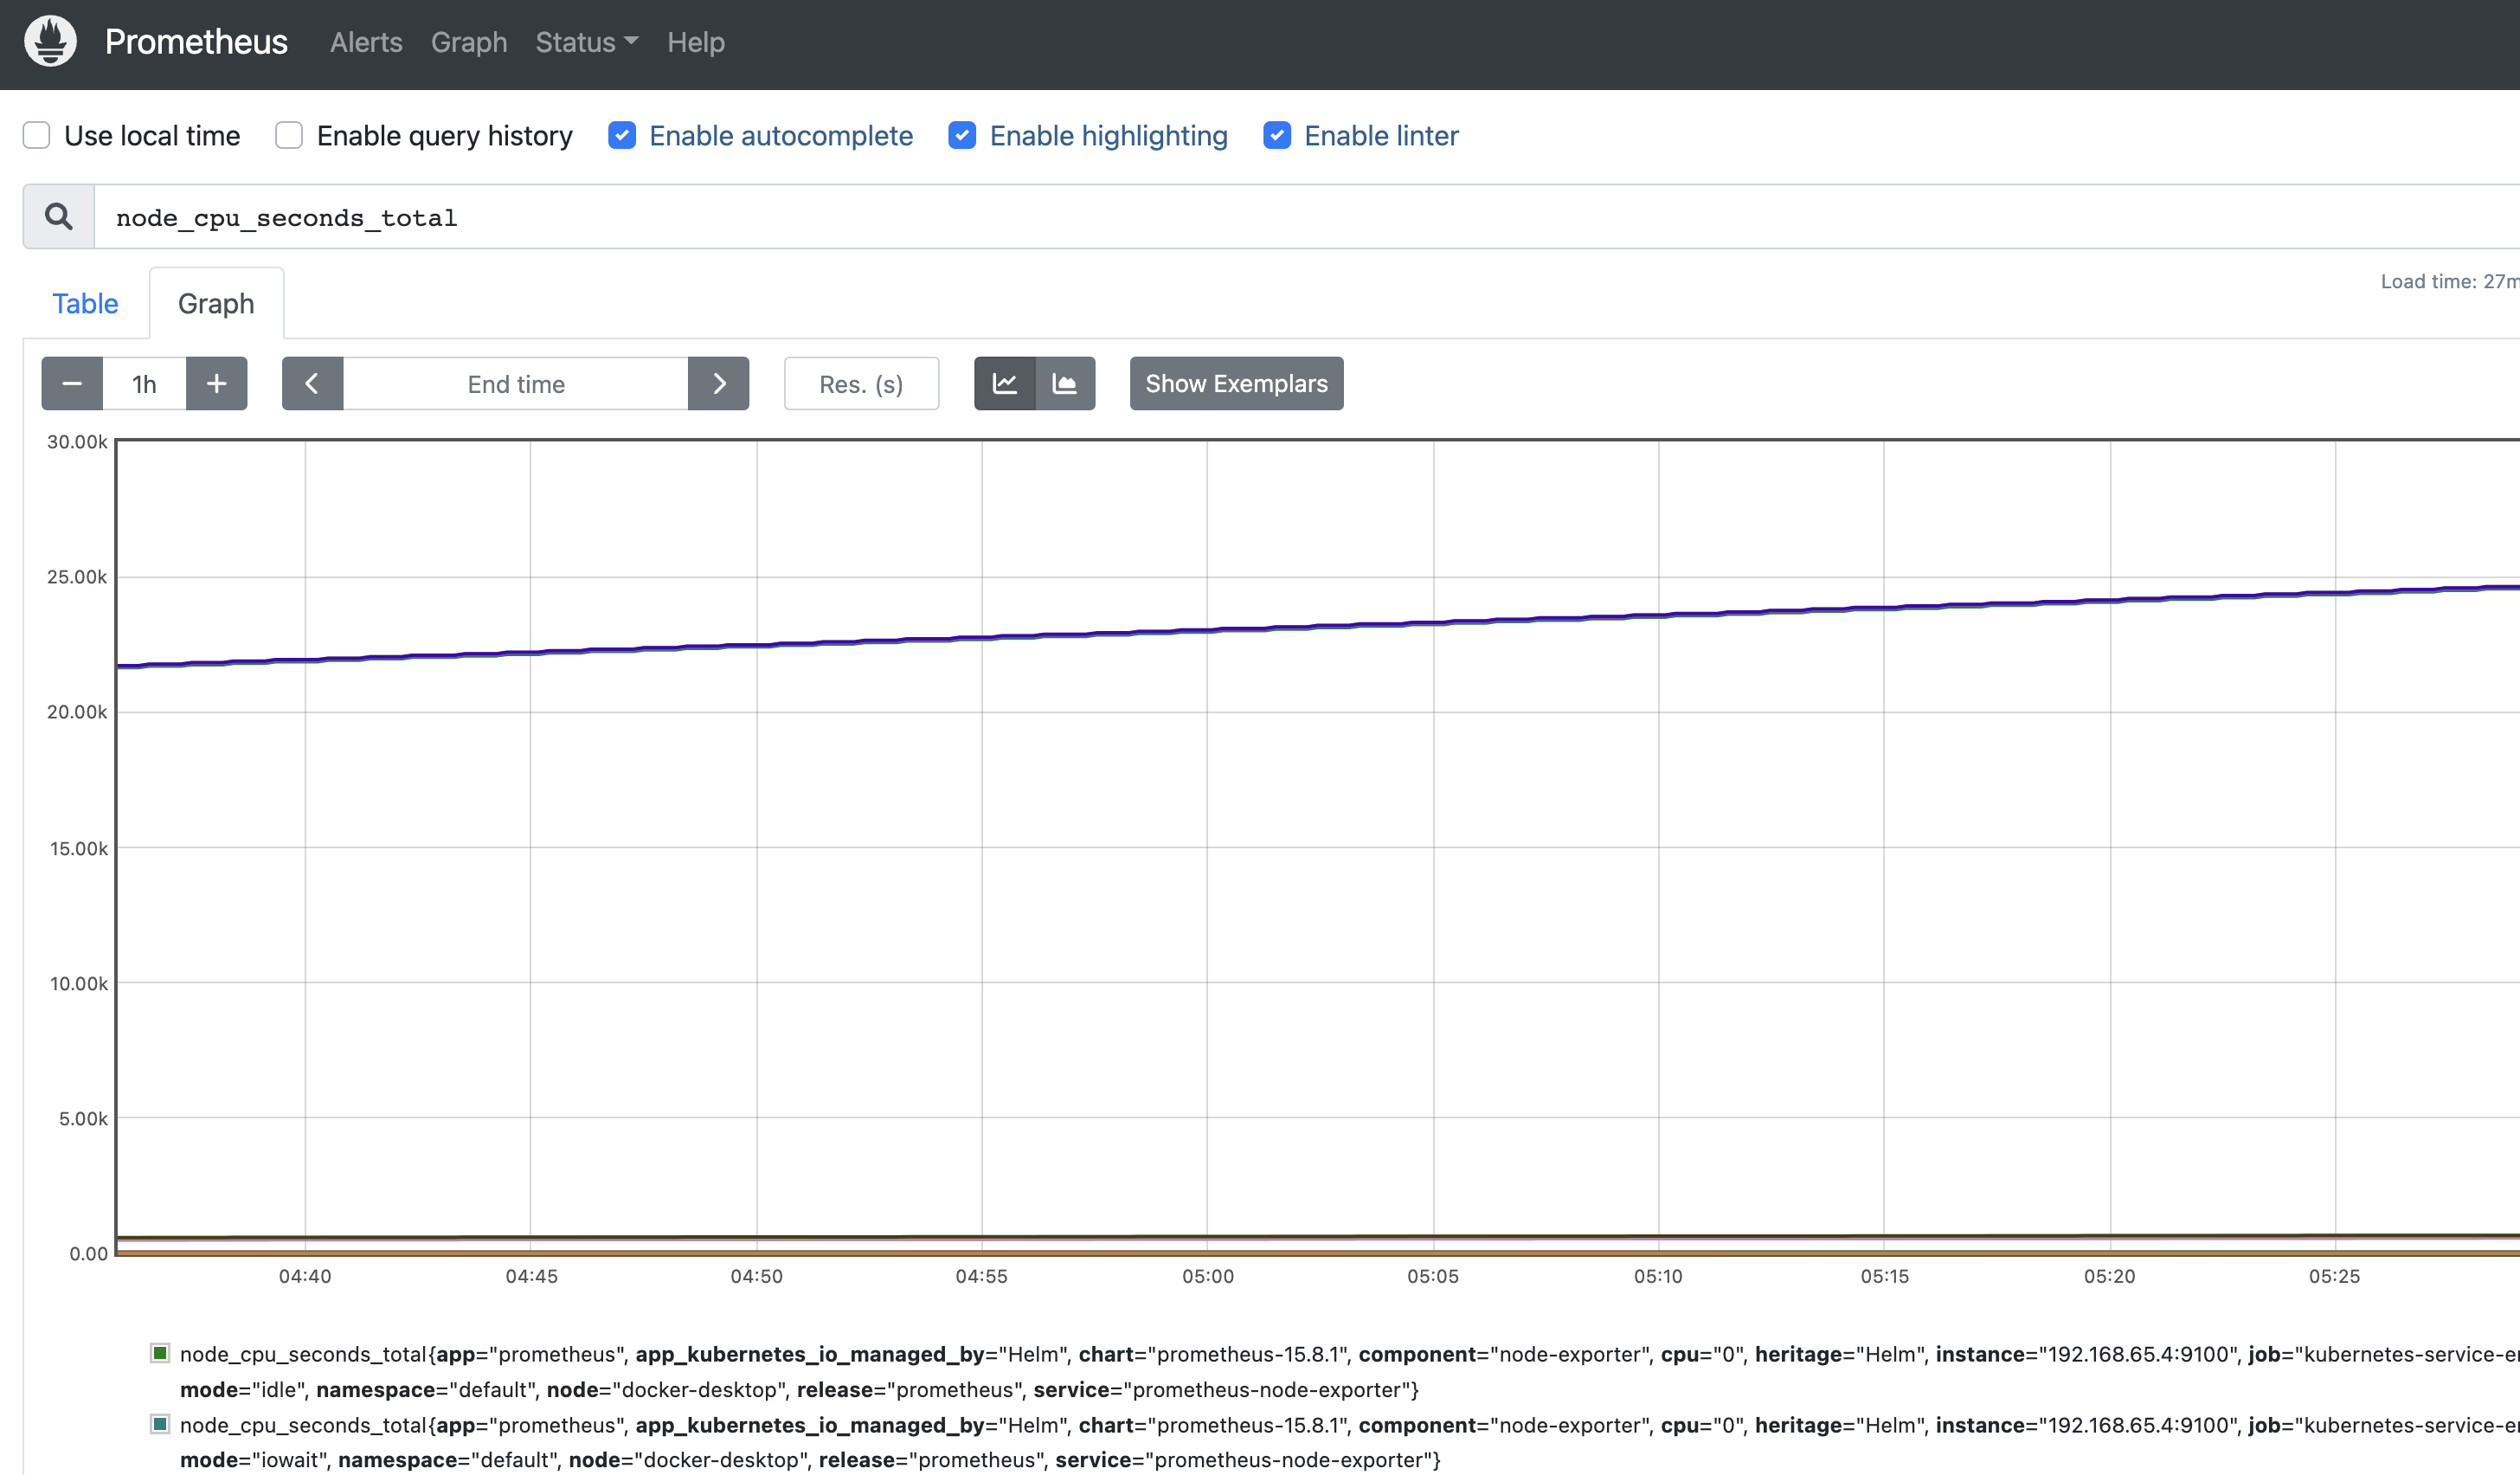Screen dimensions: 2520x1475
Task: Go to the previous end time with the left chevron
Action: coord(312,383)
